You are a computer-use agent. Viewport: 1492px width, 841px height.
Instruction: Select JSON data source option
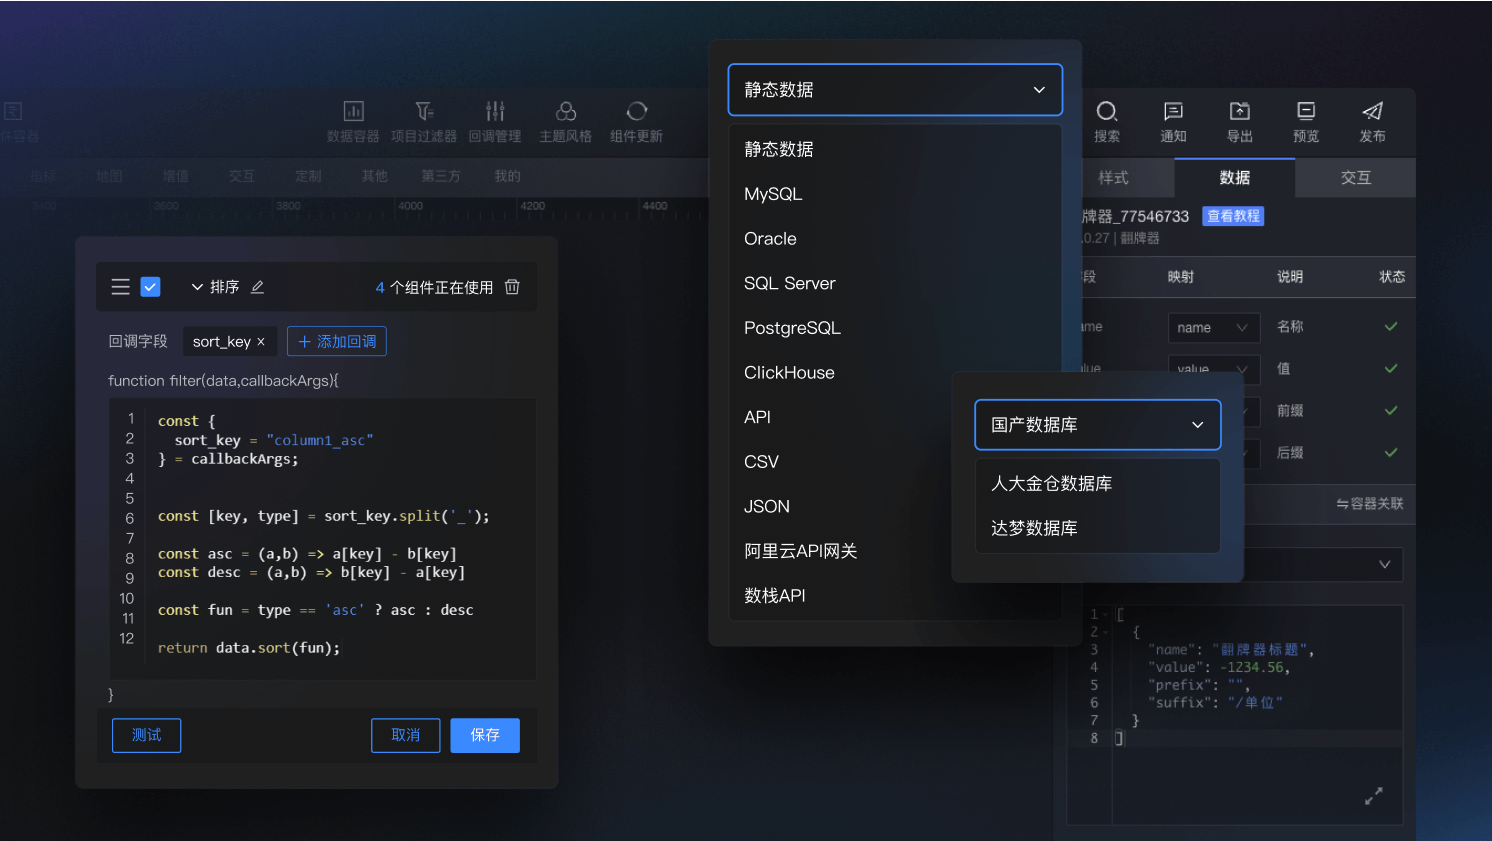tap(840, 507)
